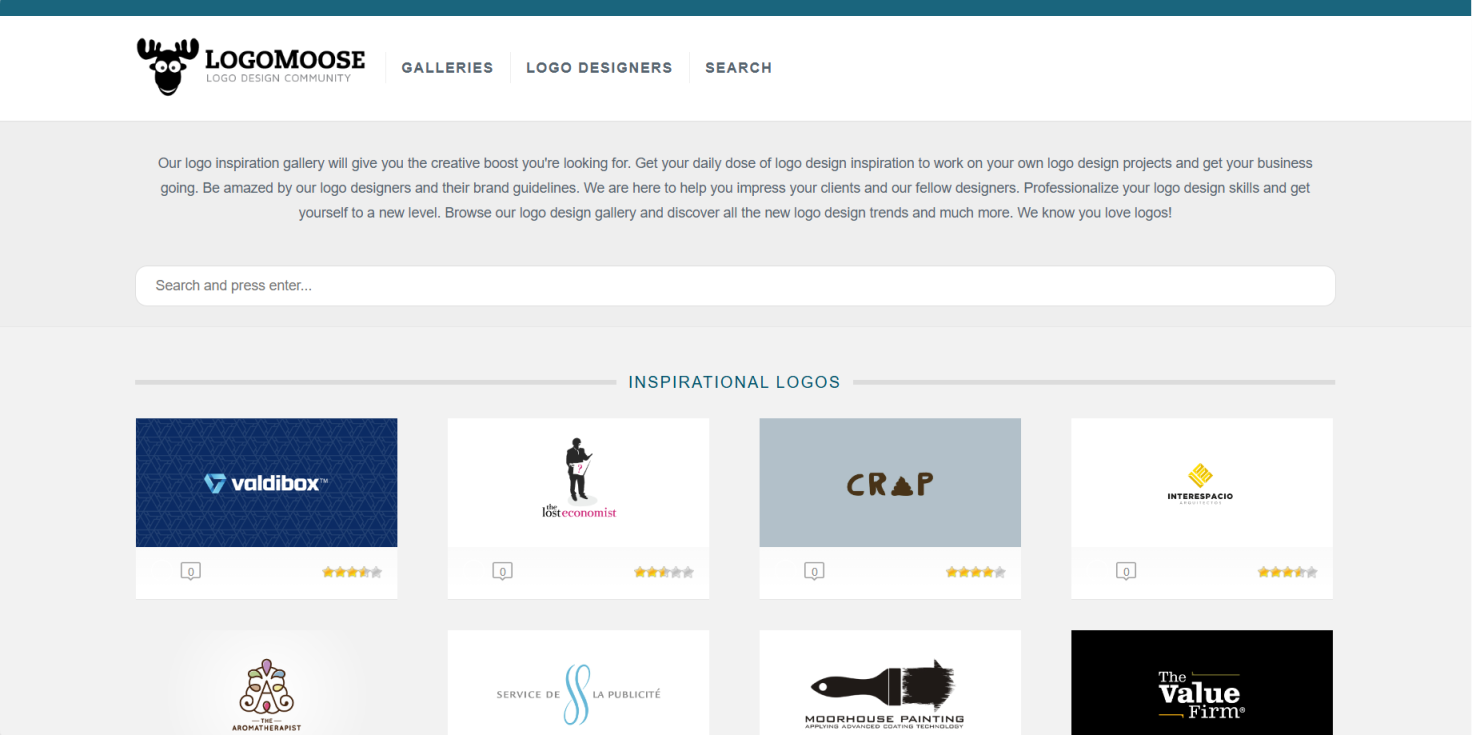
Task: Focus the 'Search and press enter' field
Action: tap(735, 286)
